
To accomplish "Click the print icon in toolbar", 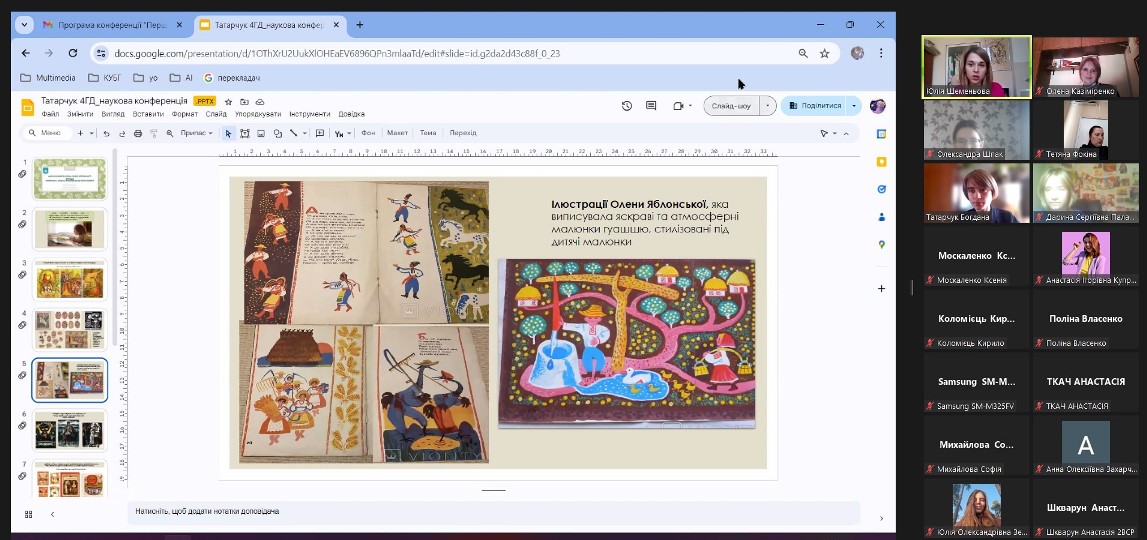I will point(136,133).
